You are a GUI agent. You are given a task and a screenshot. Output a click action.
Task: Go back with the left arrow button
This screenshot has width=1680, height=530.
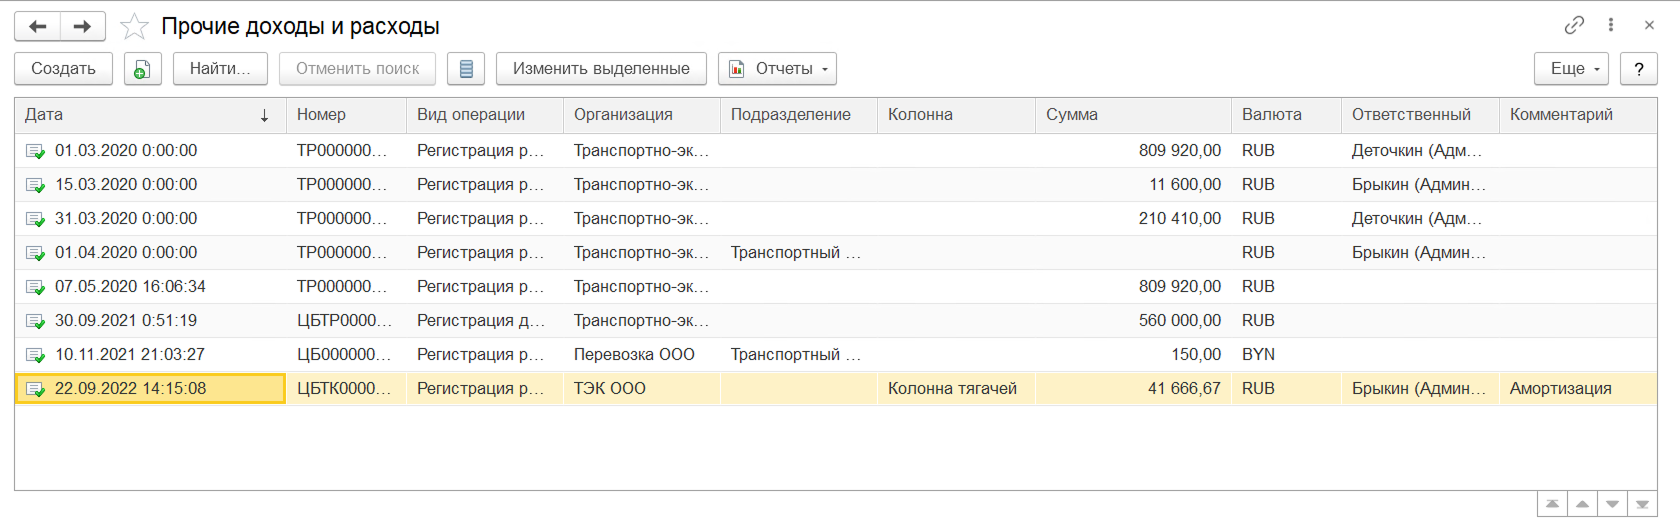tap(38, 26)
